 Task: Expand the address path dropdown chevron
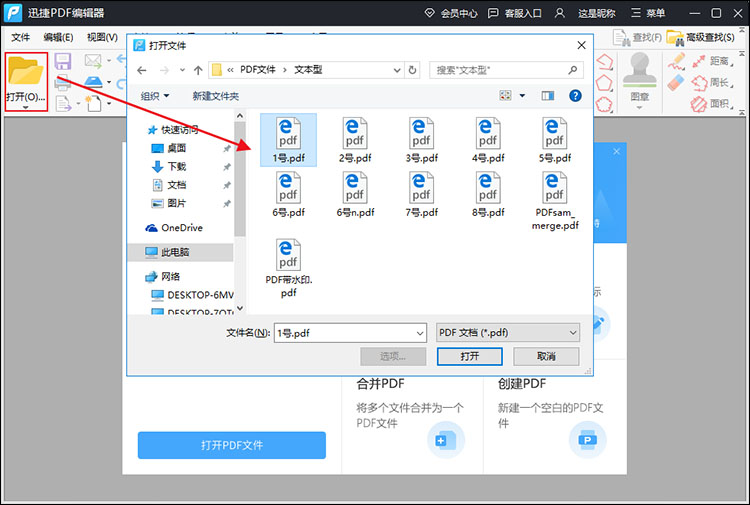(x=397, y=70)
